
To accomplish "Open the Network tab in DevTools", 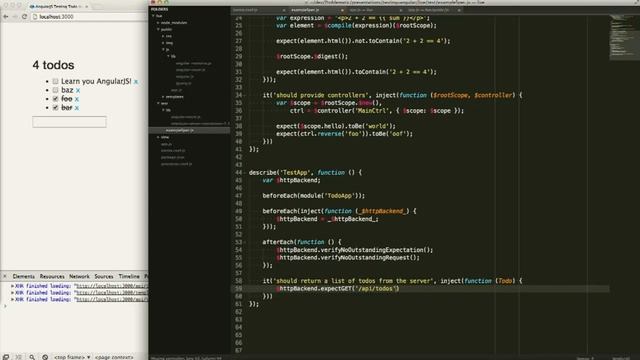I will coord(79,276).
